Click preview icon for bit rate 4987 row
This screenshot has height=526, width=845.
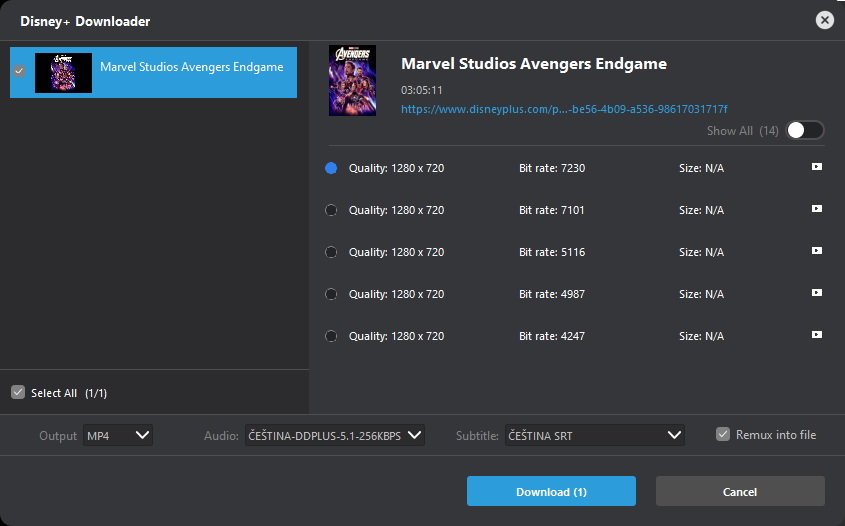[817, 293]
